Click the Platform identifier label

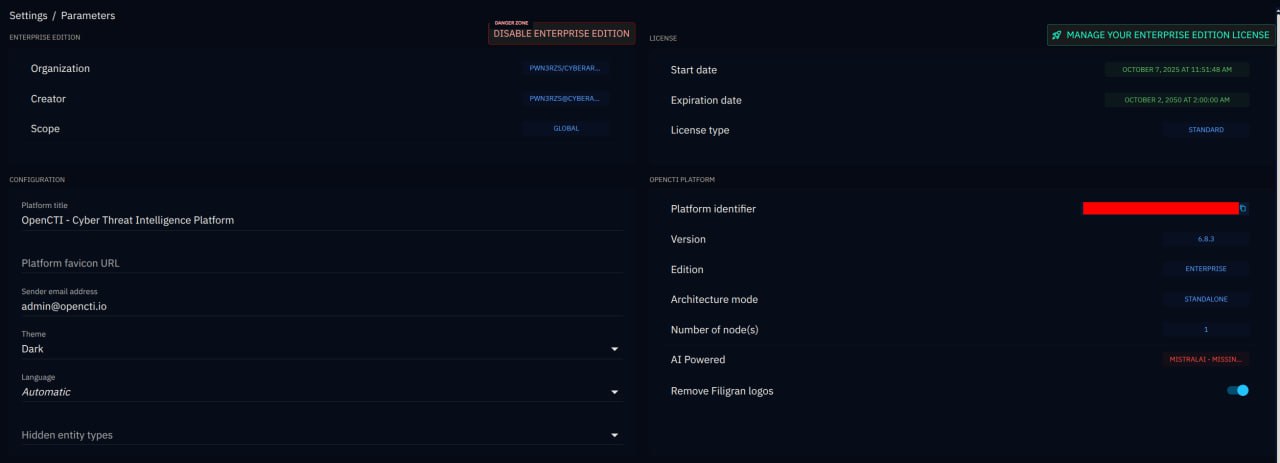click(x=713, y=209)
